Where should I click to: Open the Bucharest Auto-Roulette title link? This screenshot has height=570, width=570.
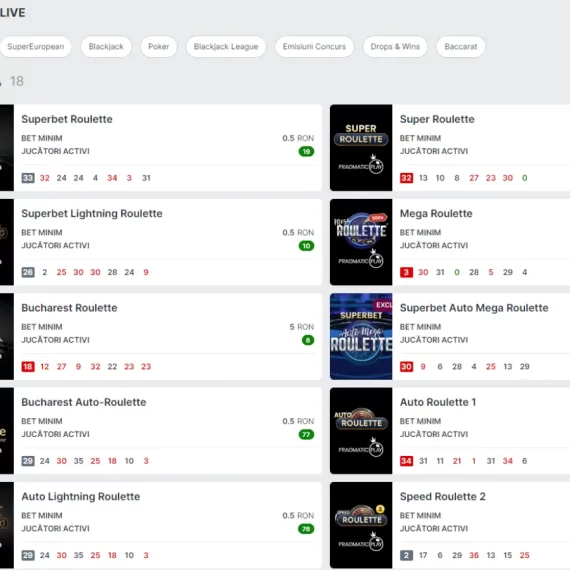point(84,402)
